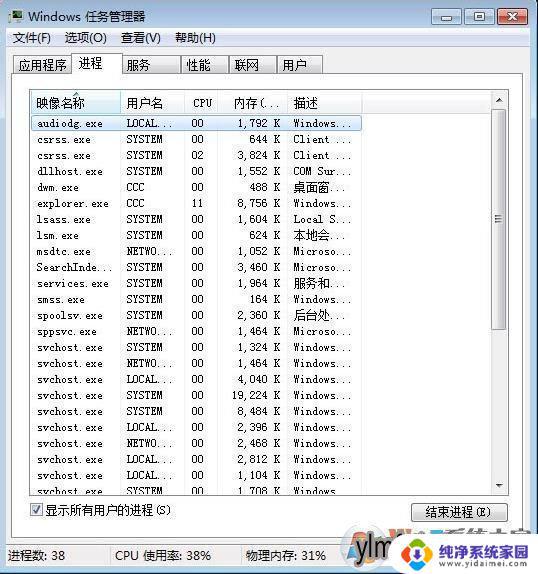
Task: Click the 桌面窗... description cell
Action: (x=319, y=187)
